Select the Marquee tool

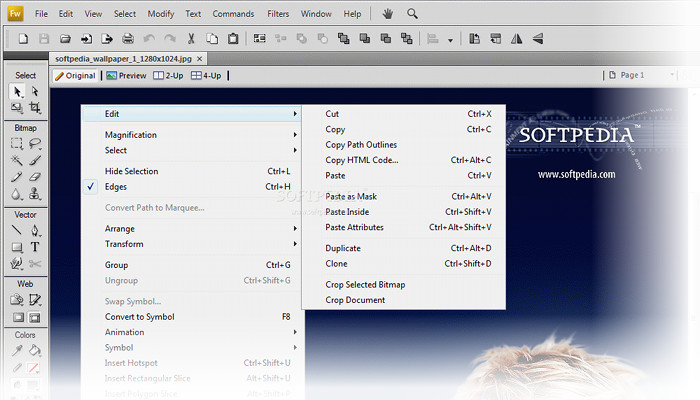click(17, 144)
